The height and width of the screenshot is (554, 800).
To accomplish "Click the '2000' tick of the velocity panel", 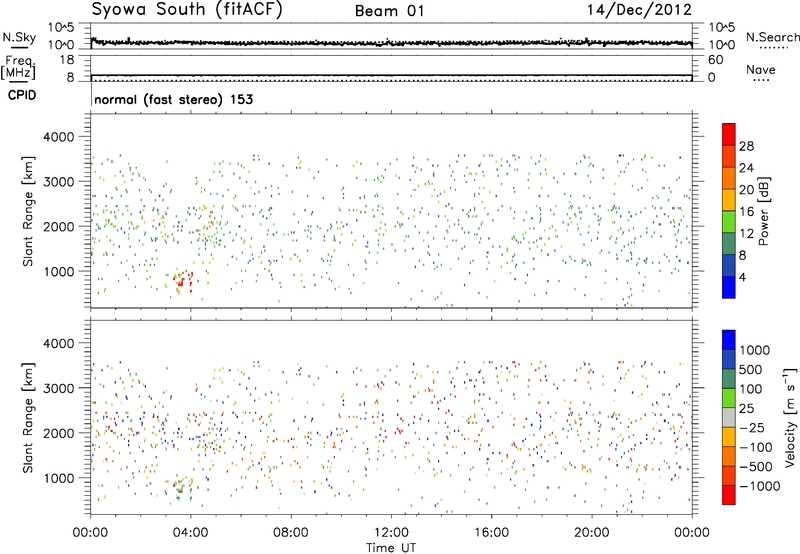I will click(x=59, y=433).
